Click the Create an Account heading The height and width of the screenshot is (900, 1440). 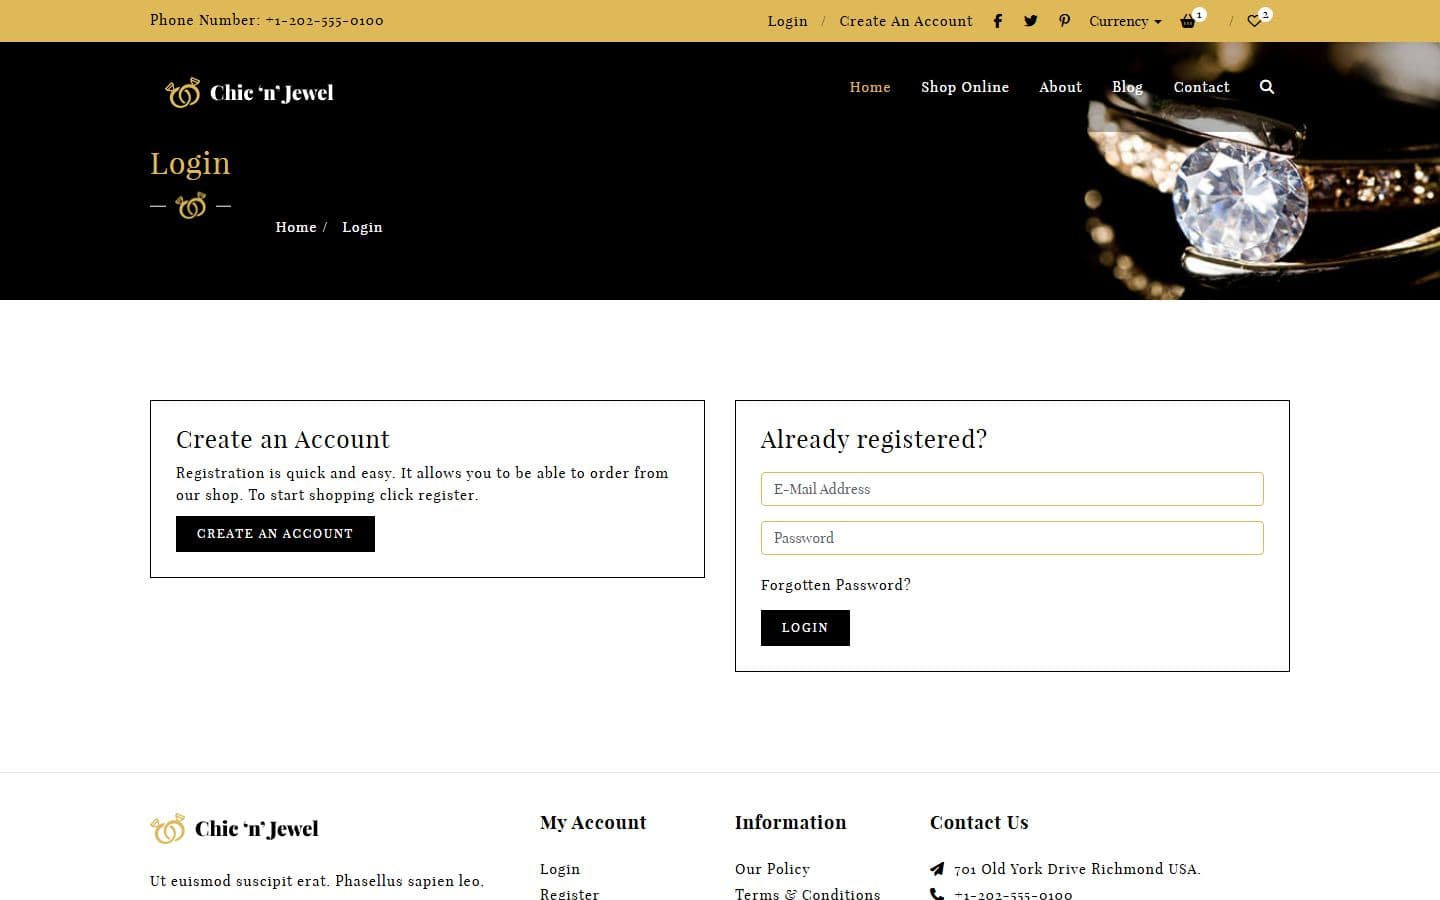click(283, 439)
